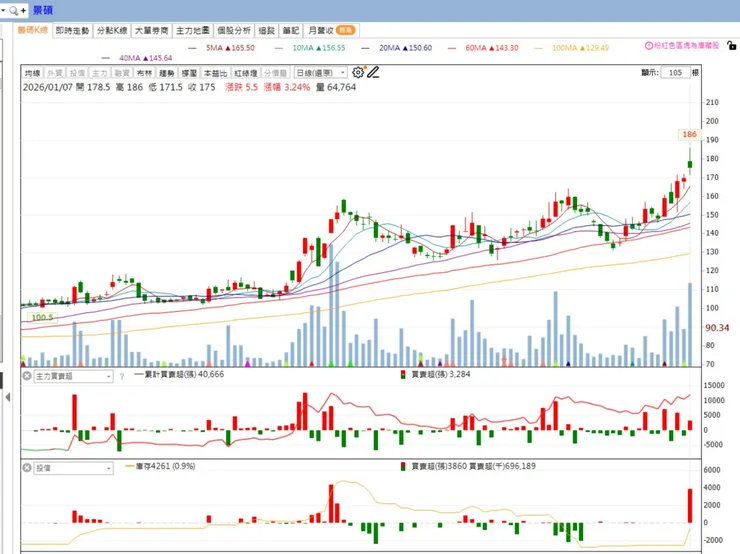Click the 186 high price label
Viewport: 740px width, 554px height.
pos(690,134)
